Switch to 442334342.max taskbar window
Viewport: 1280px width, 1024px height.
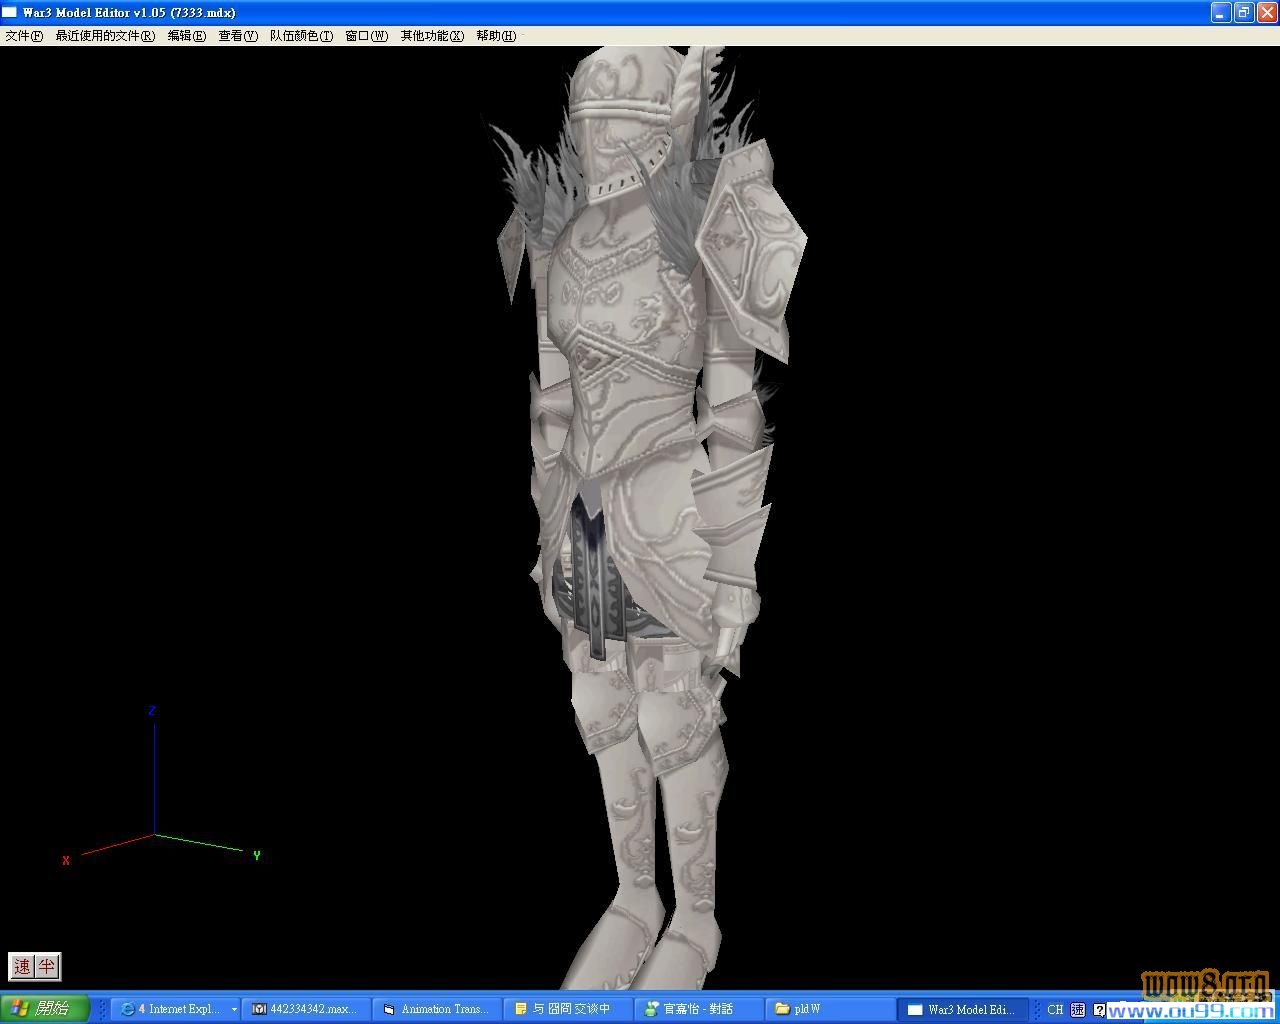[x=306, y=1009]
